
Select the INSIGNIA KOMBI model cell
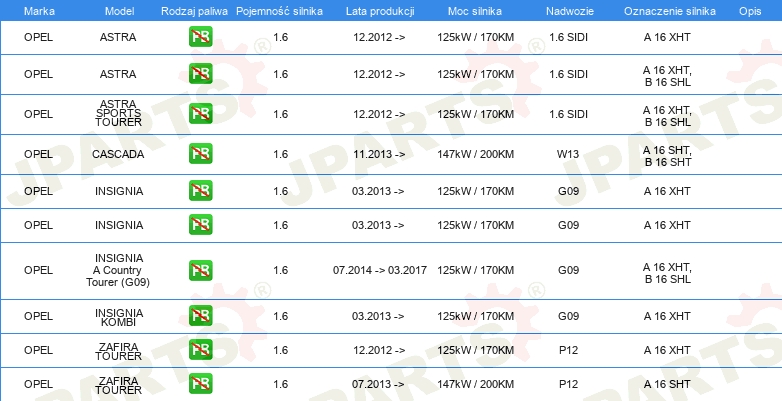(119, 317)
